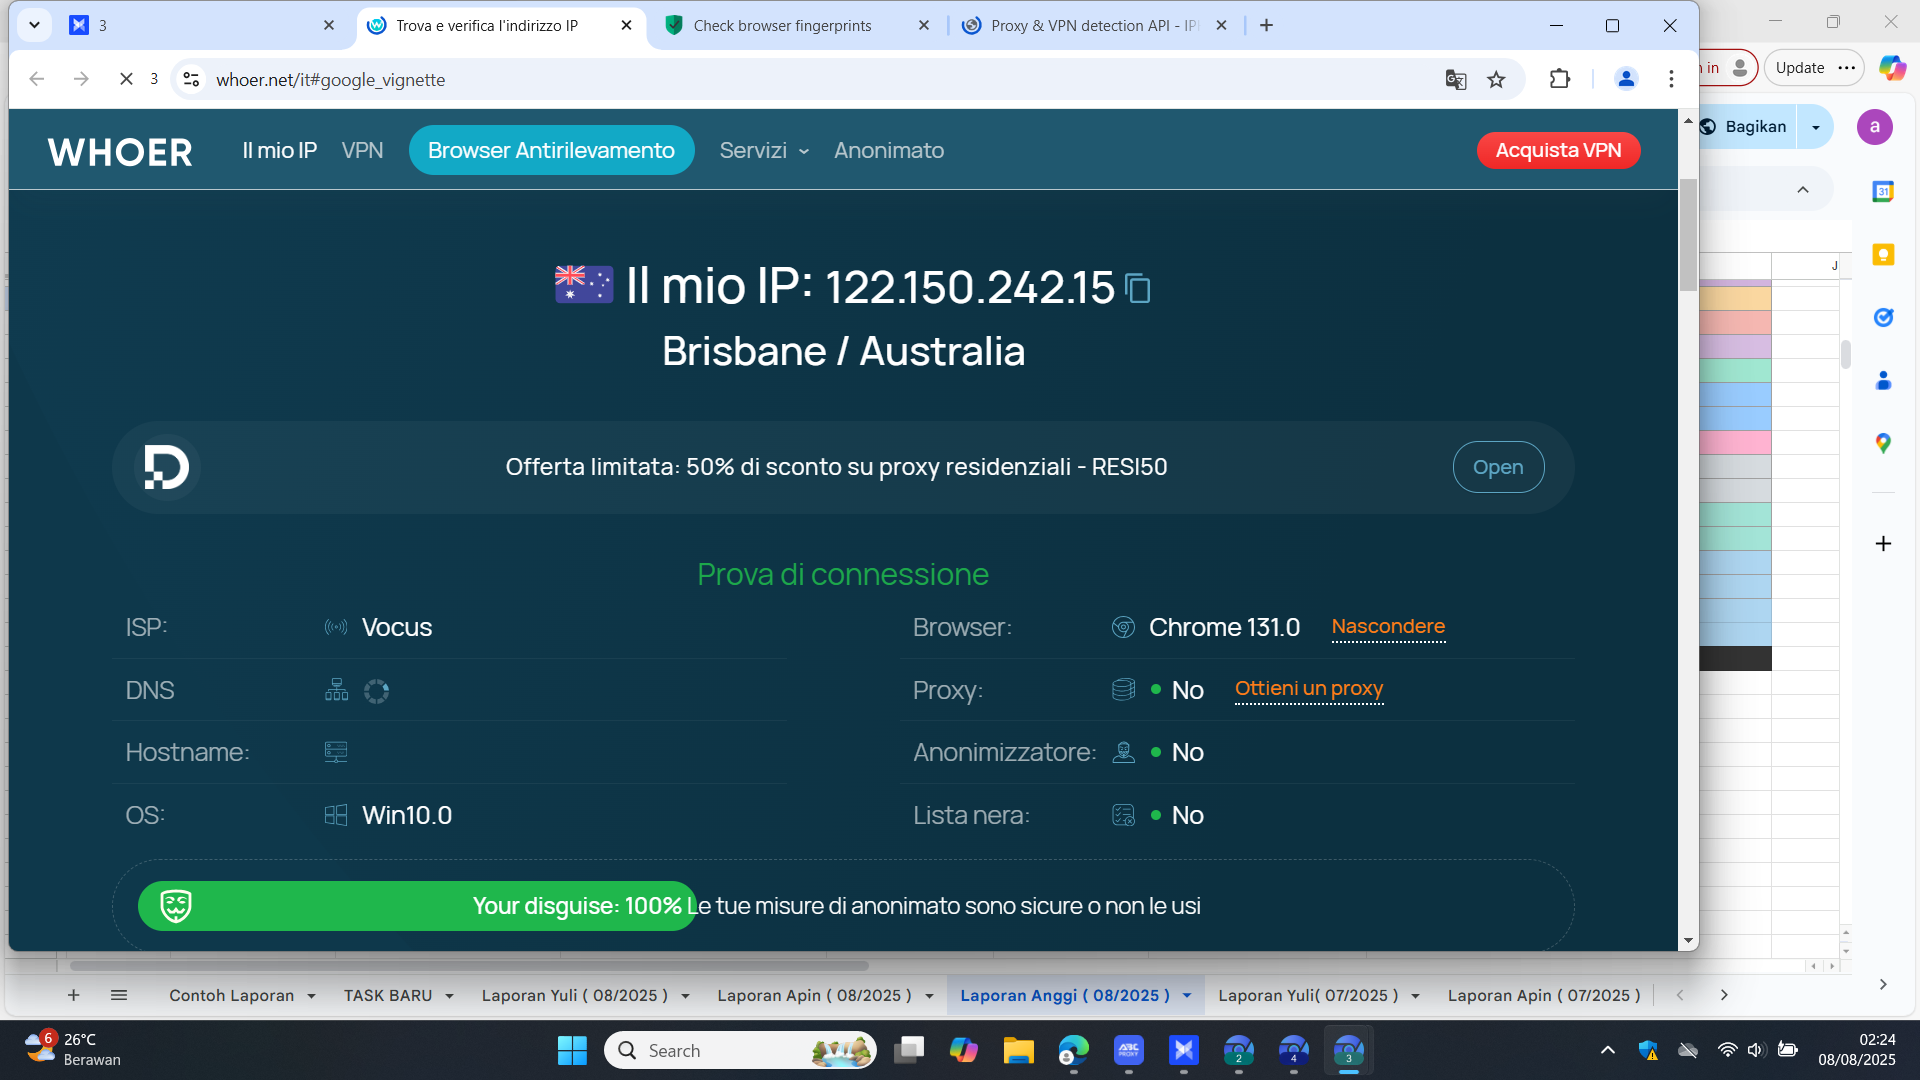Image resolution: width=1920 pixels, height=1080 pixels.
Task: Switch to the Check browser fingerprints tab
Action: coord(782,26)
